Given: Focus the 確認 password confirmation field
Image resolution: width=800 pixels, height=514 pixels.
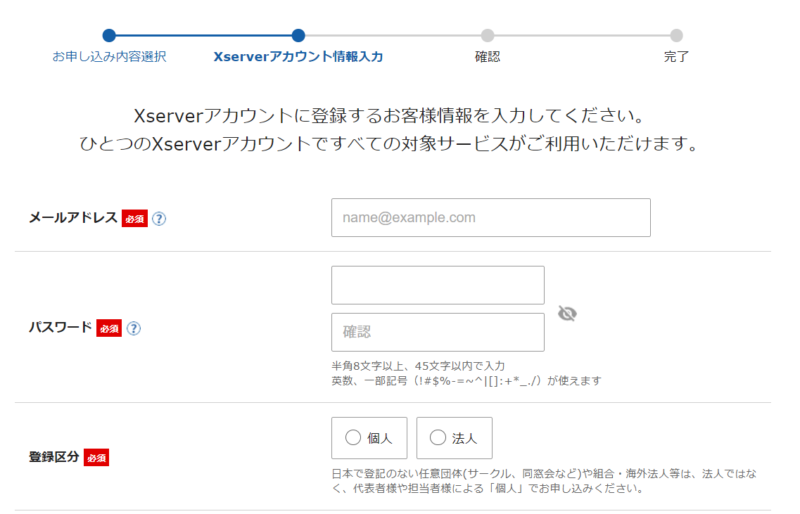Looking at the screenshot, I should pyautogui.click(x=438, y=332).
